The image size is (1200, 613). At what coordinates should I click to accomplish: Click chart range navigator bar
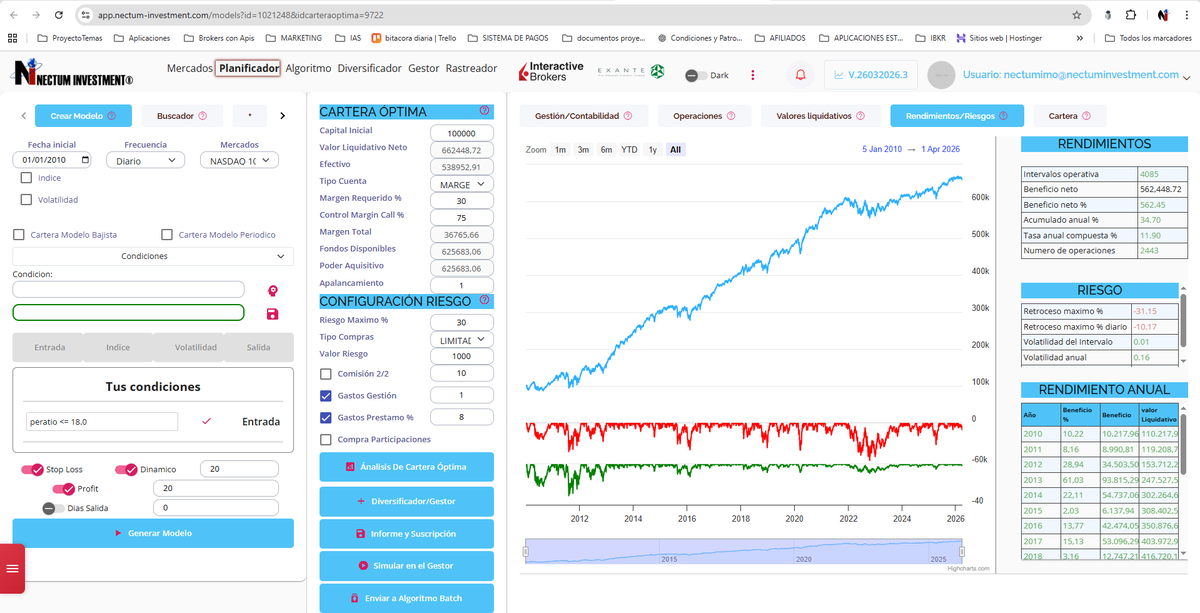tap(743, 552)
